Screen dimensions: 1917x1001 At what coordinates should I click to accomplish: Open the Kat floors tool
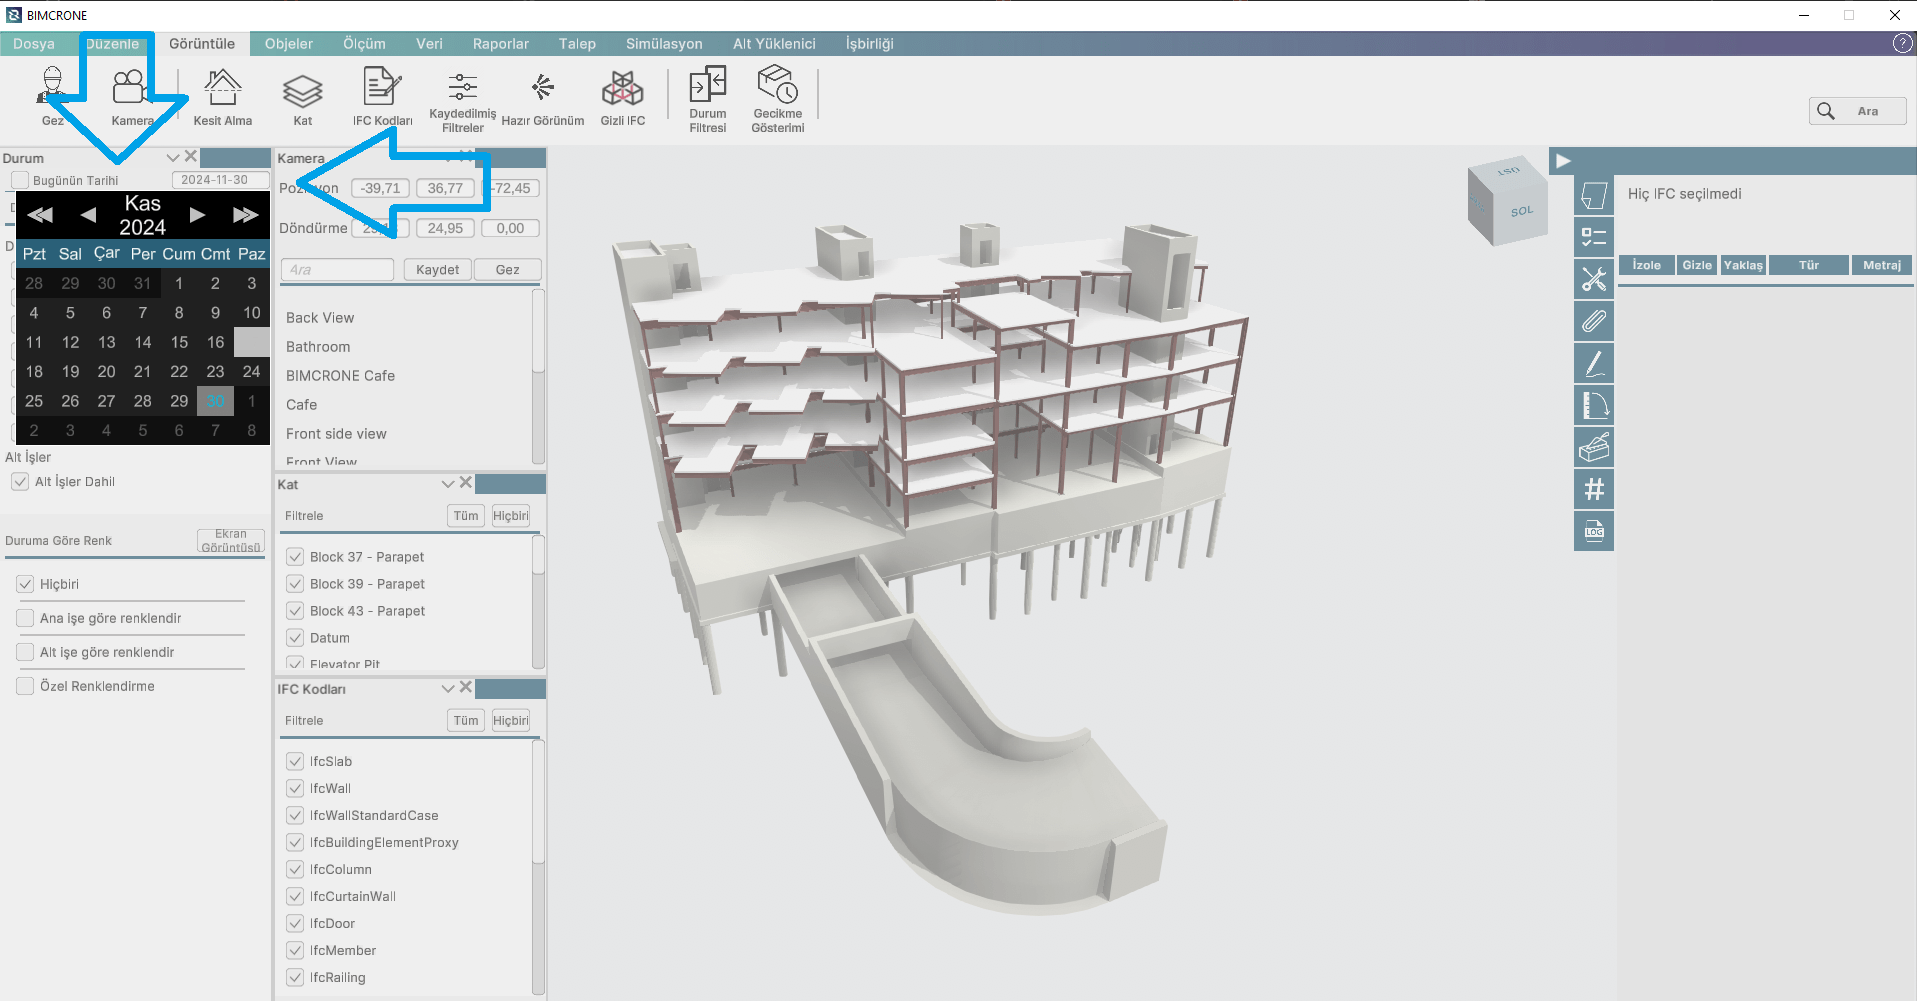302,91
